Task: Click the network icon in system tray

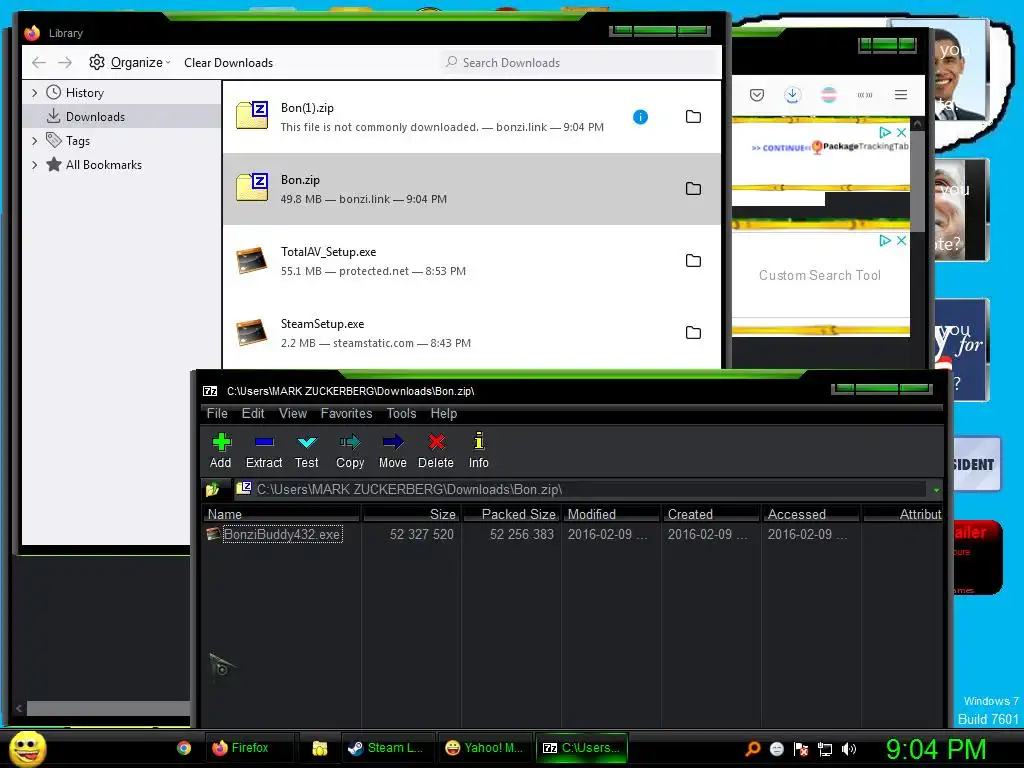Action: pyautogui.click(x=825, y=749)
